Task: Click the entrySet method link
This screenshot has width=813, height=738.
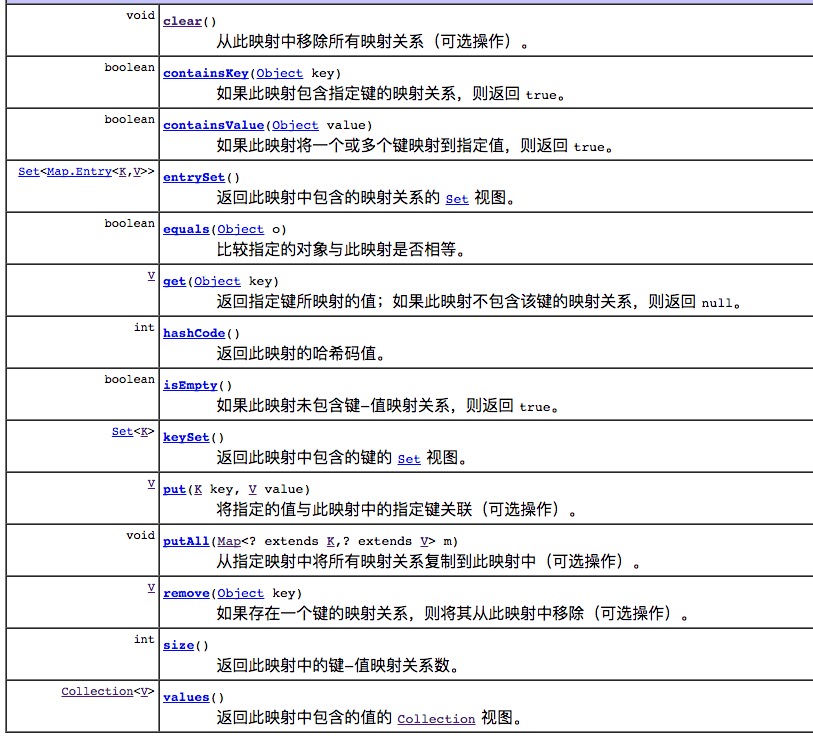Action: (194, 177)
